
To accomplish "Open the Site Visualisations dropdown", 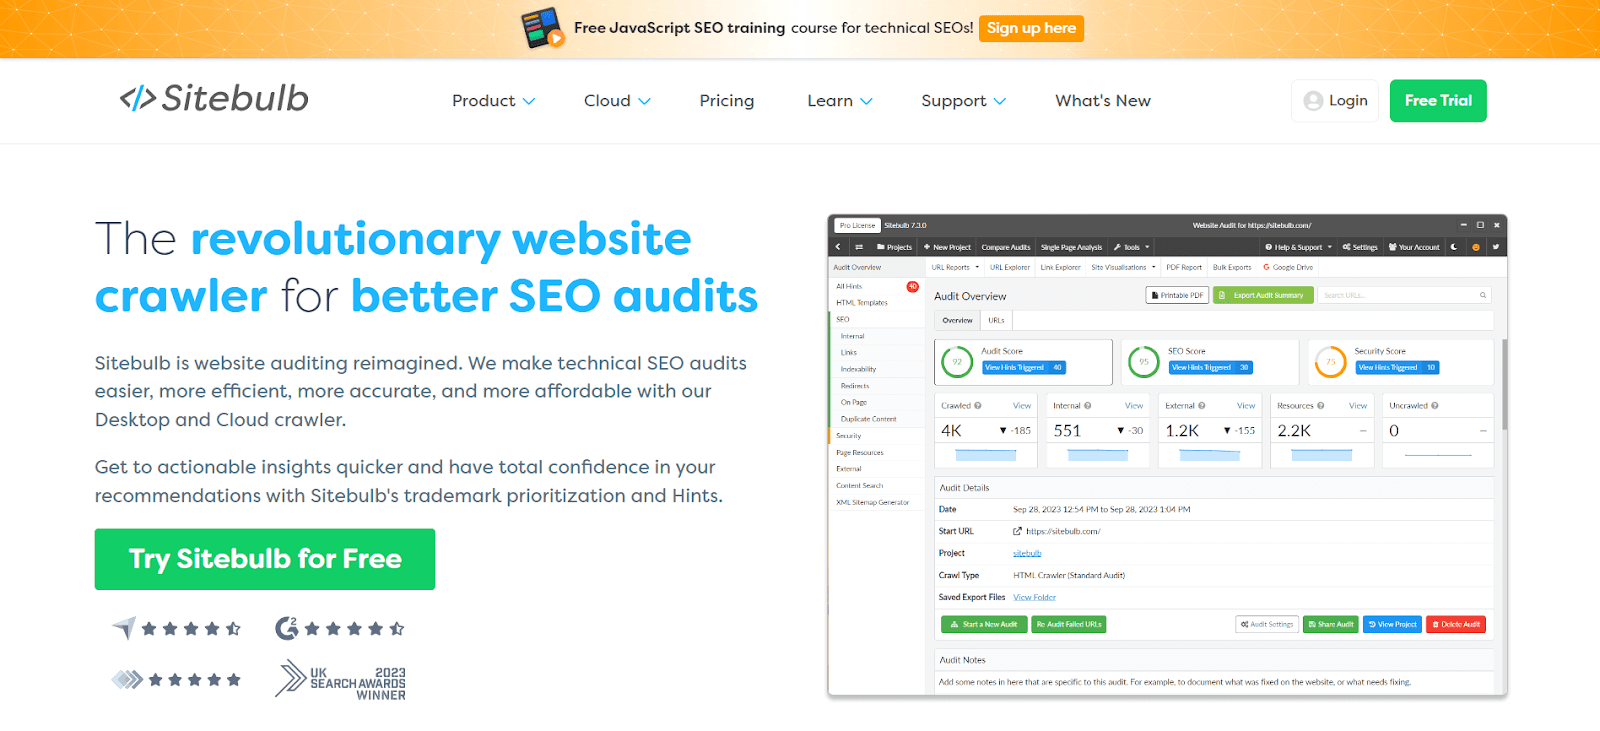I will (x=1123, y=267).
